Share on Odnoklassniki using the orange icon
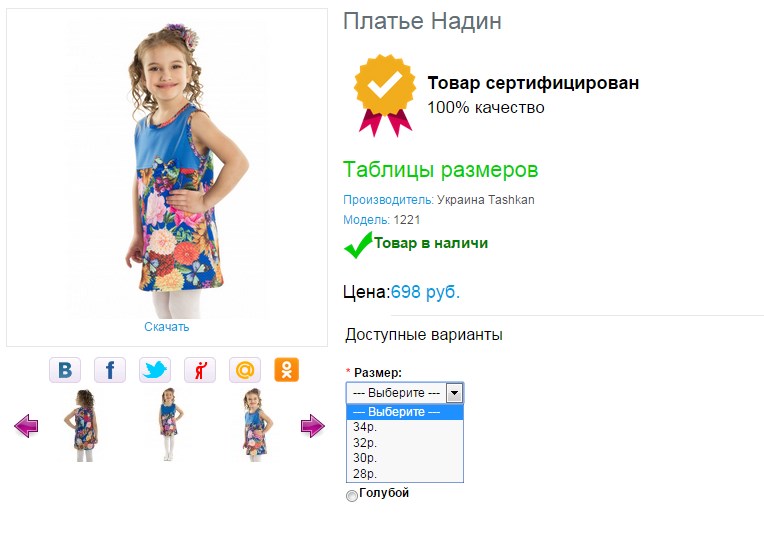The image size is (764, 542). pos(286,370)
